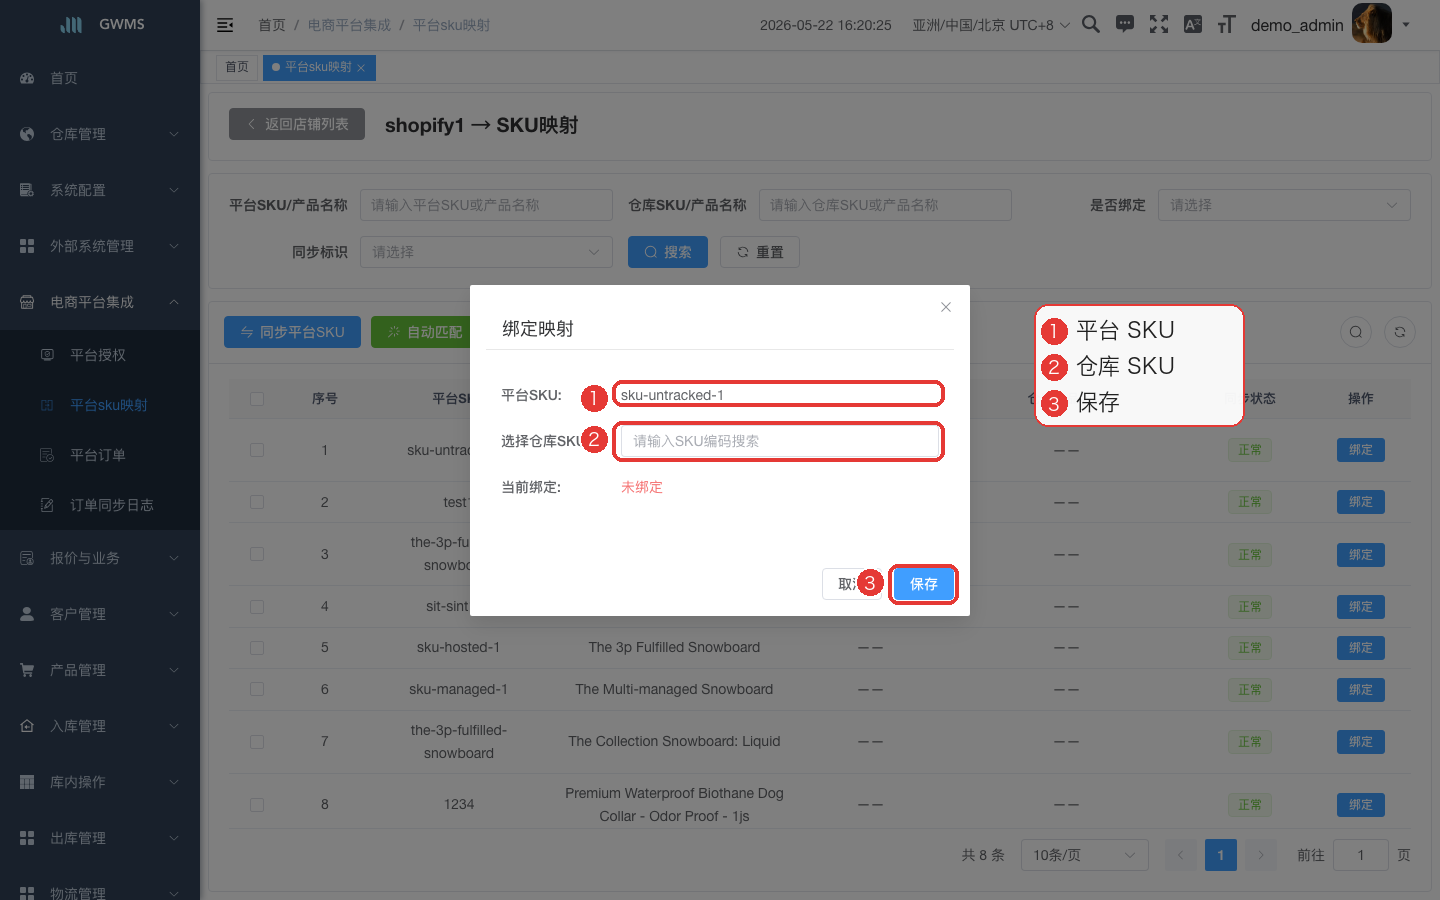Image resolution: width=1440 pixels, height=900 pixels.
Task: Click the 同步平台SKU button
Action: coord(292,332)
